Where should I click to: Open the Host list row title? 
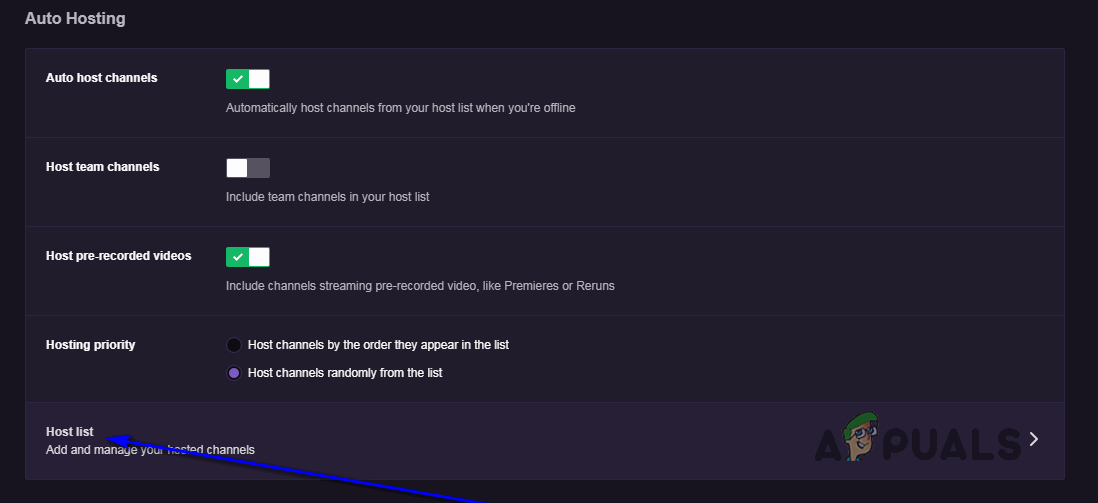coord(70,432)
